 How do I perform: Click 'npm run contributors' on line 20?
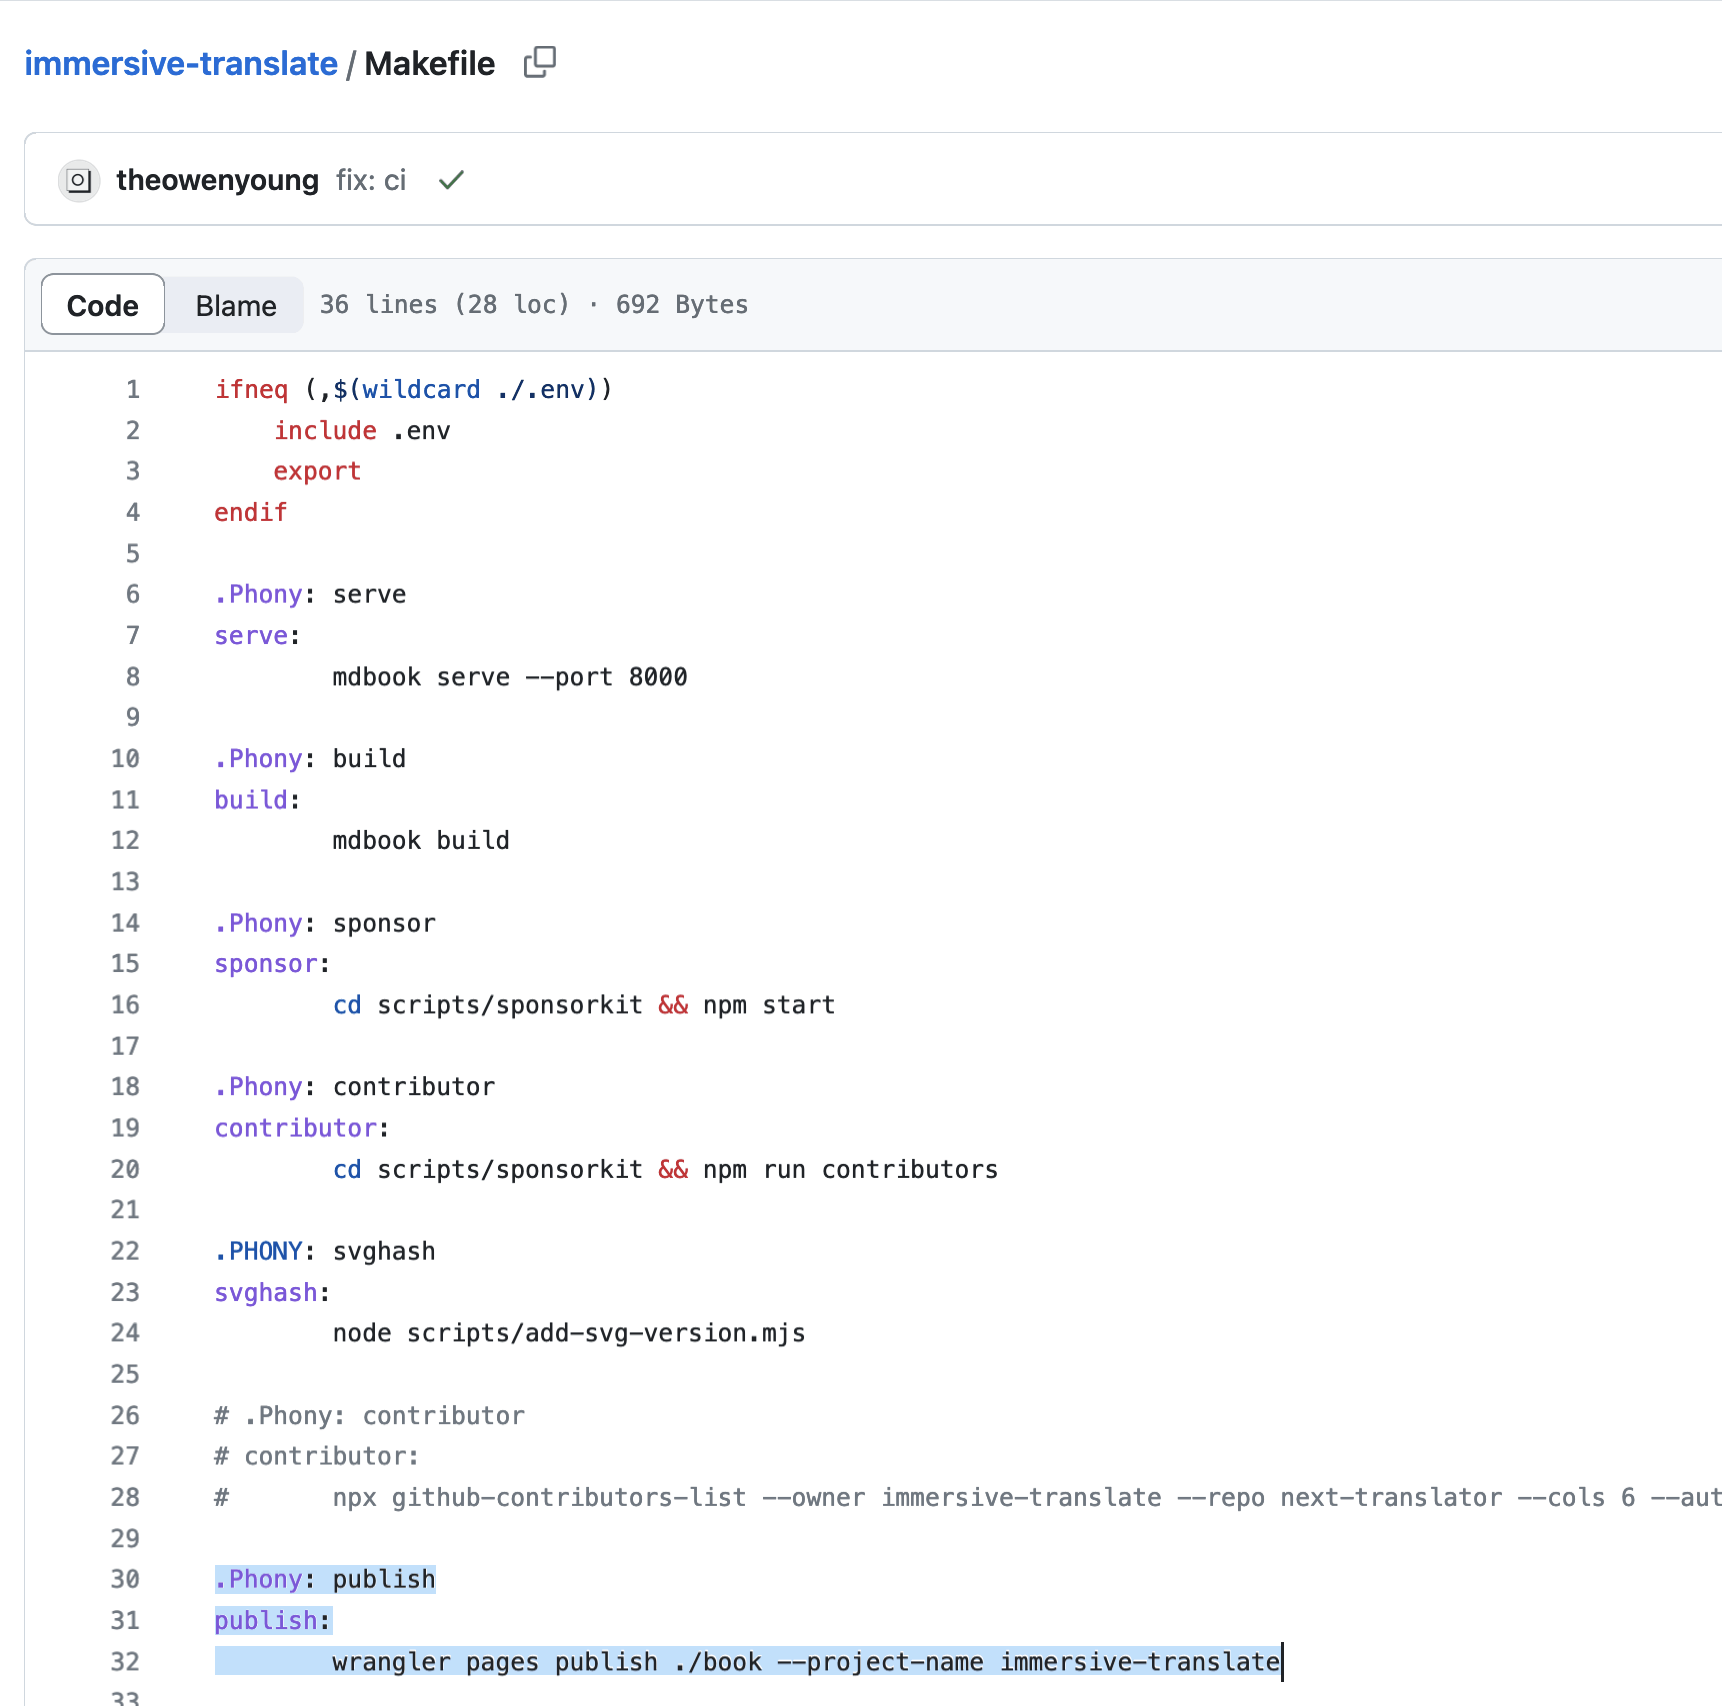[850, 1169]
